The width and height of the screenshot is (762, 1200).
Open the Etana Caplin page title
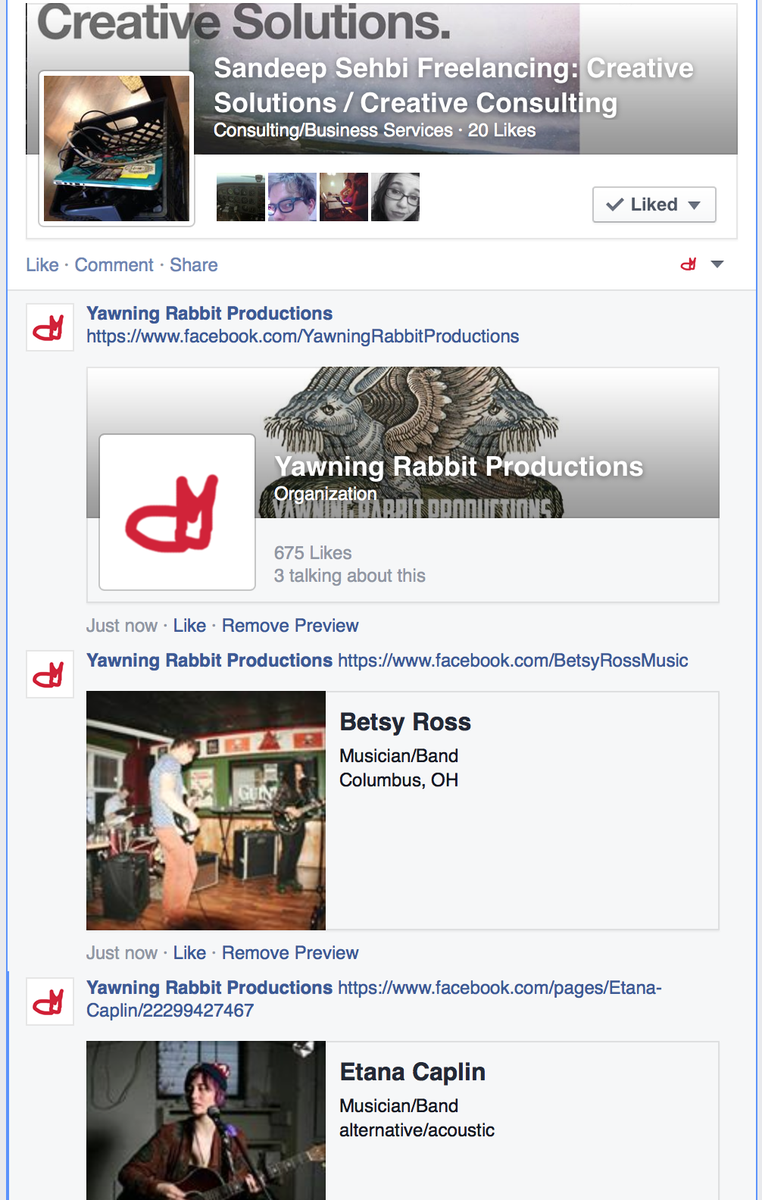(x=413, y=1072)
